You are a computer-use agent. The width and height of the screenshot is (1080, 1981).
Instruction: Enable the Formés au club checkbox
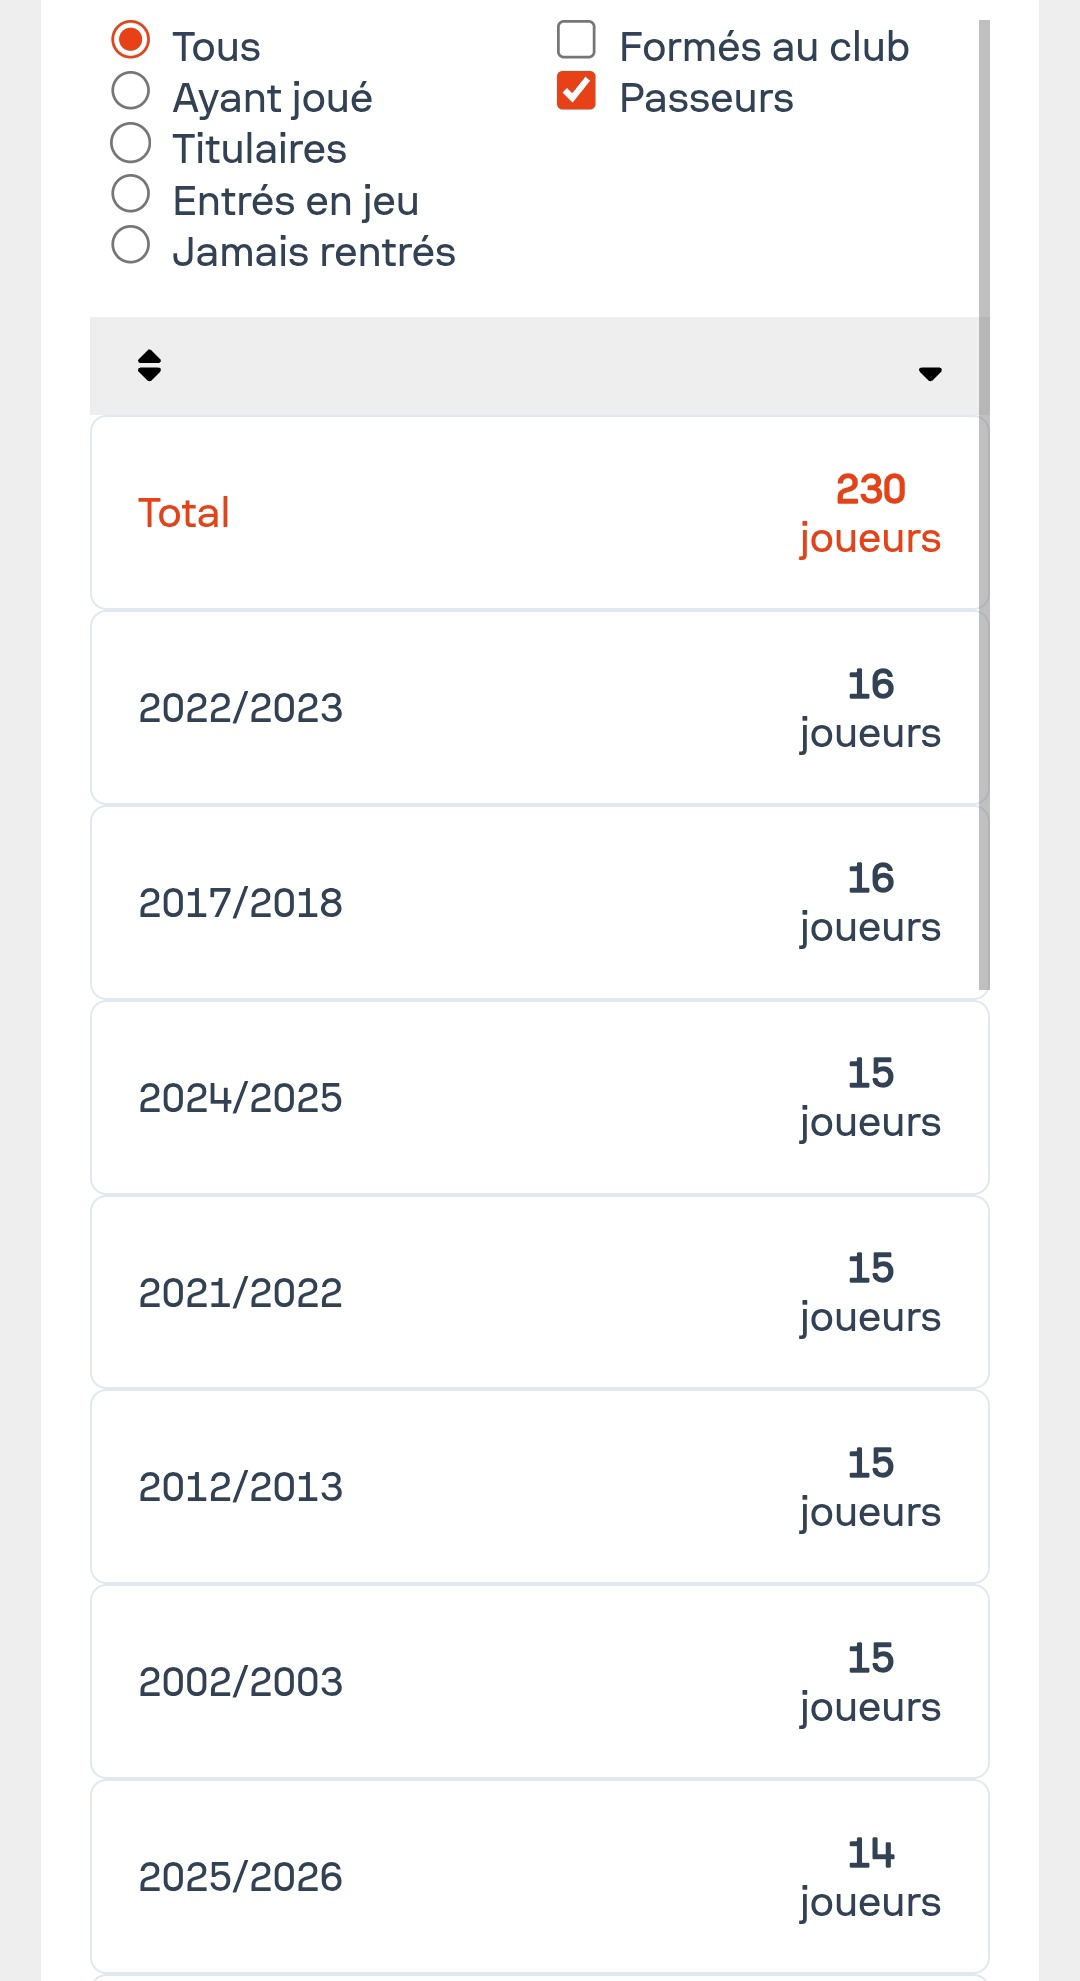pos(576,40)
